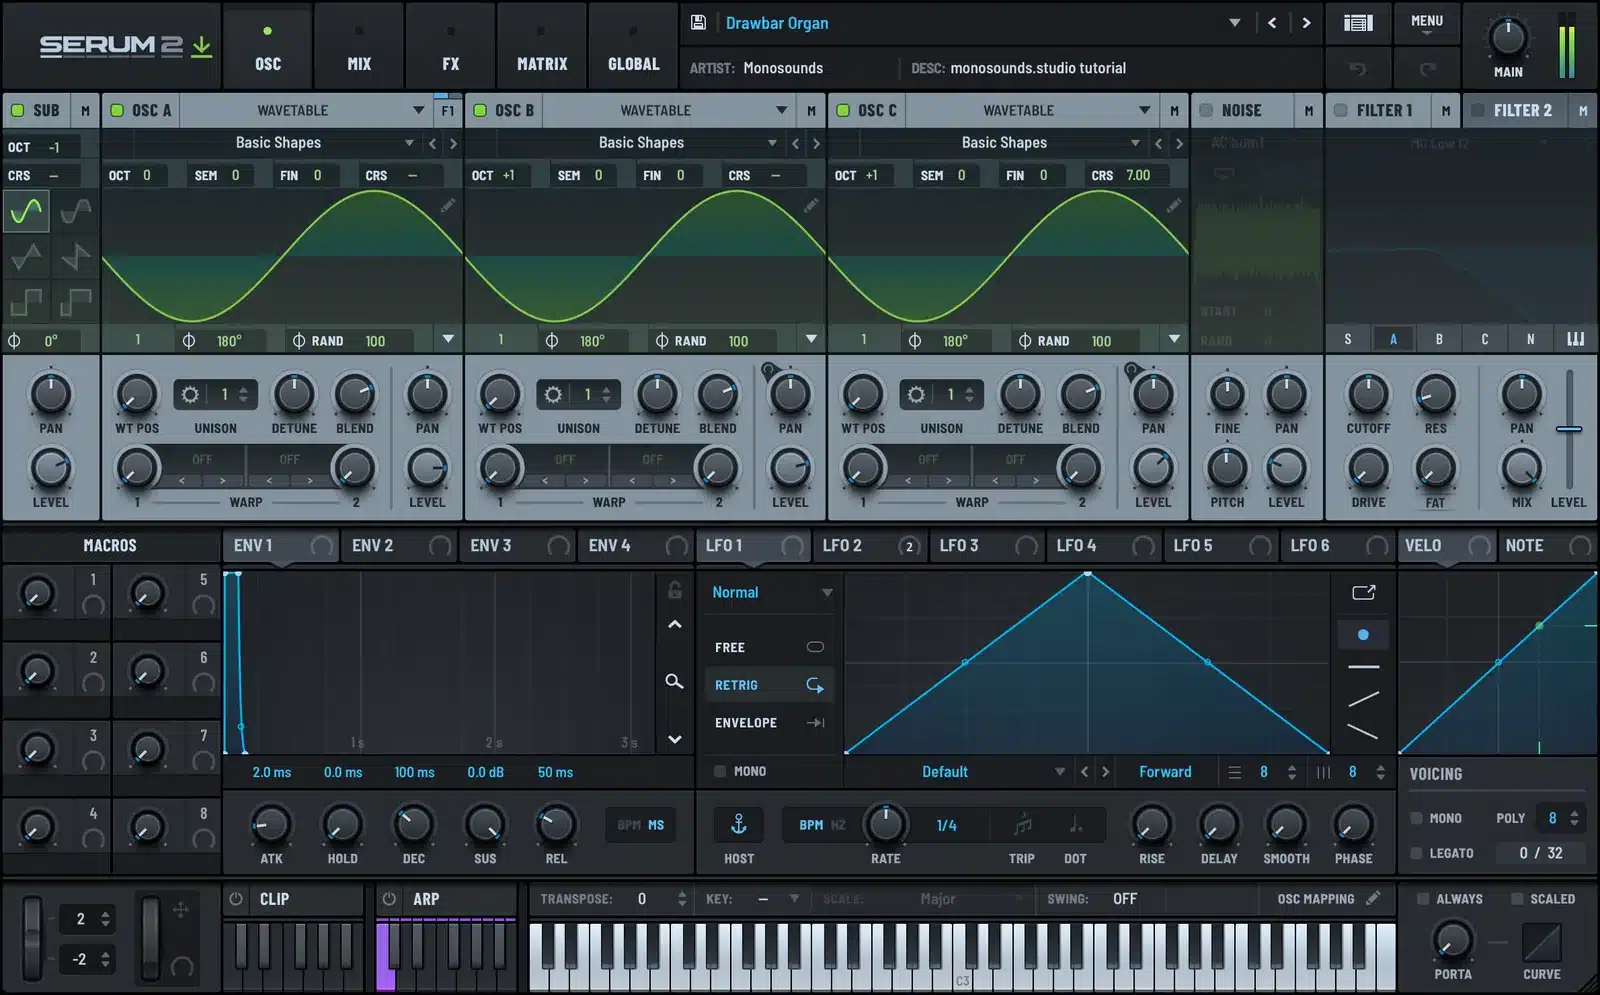Image resolution: width=1600 pixels, height=995 pixels.
Task: Open OSC A unison settings gear
Action: [190, 394]
